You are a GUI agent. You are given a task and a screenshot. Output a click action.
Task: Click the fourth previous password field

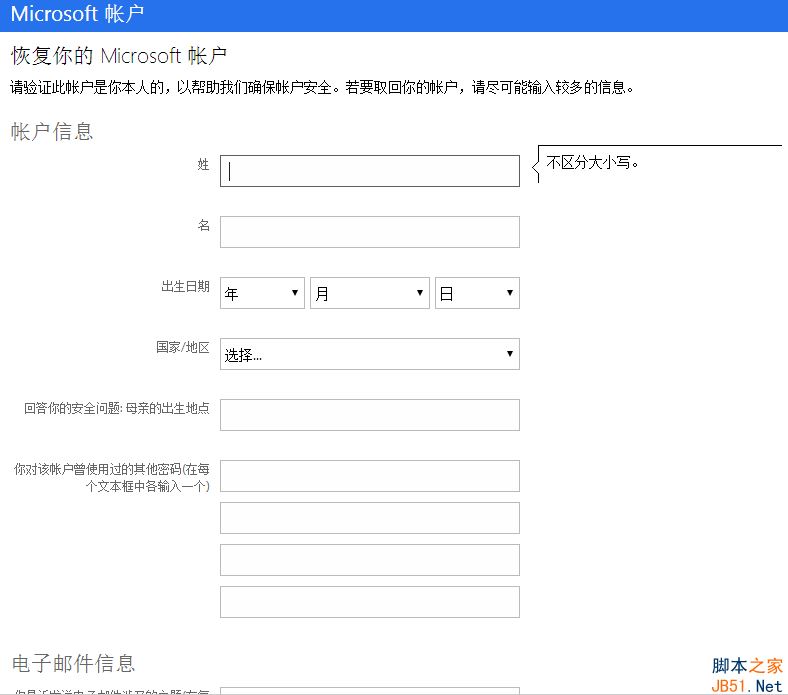pos(370,602)
